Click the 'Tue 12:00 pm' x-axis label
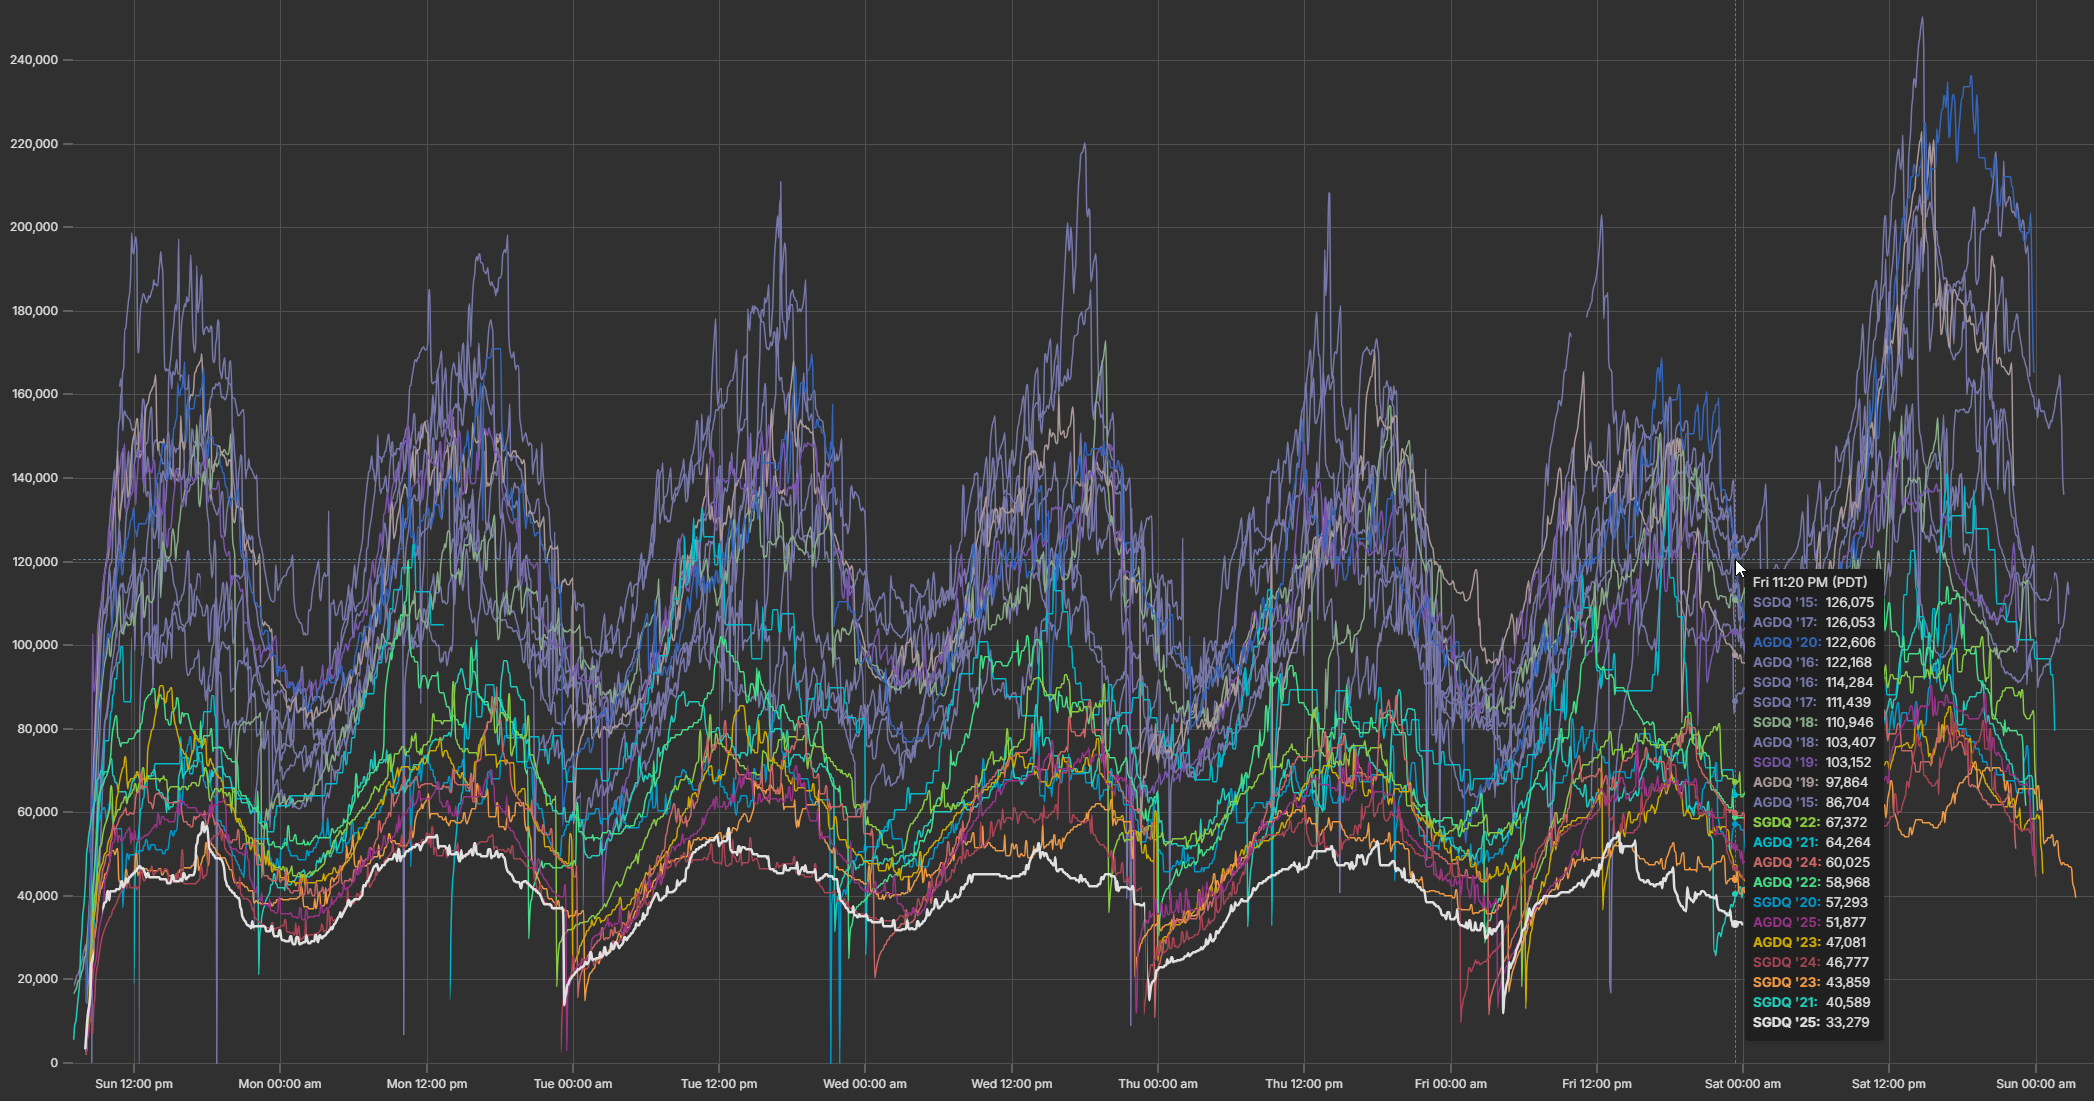The height and width of the screenshot is (1101, 2094). pos(719,1084)
